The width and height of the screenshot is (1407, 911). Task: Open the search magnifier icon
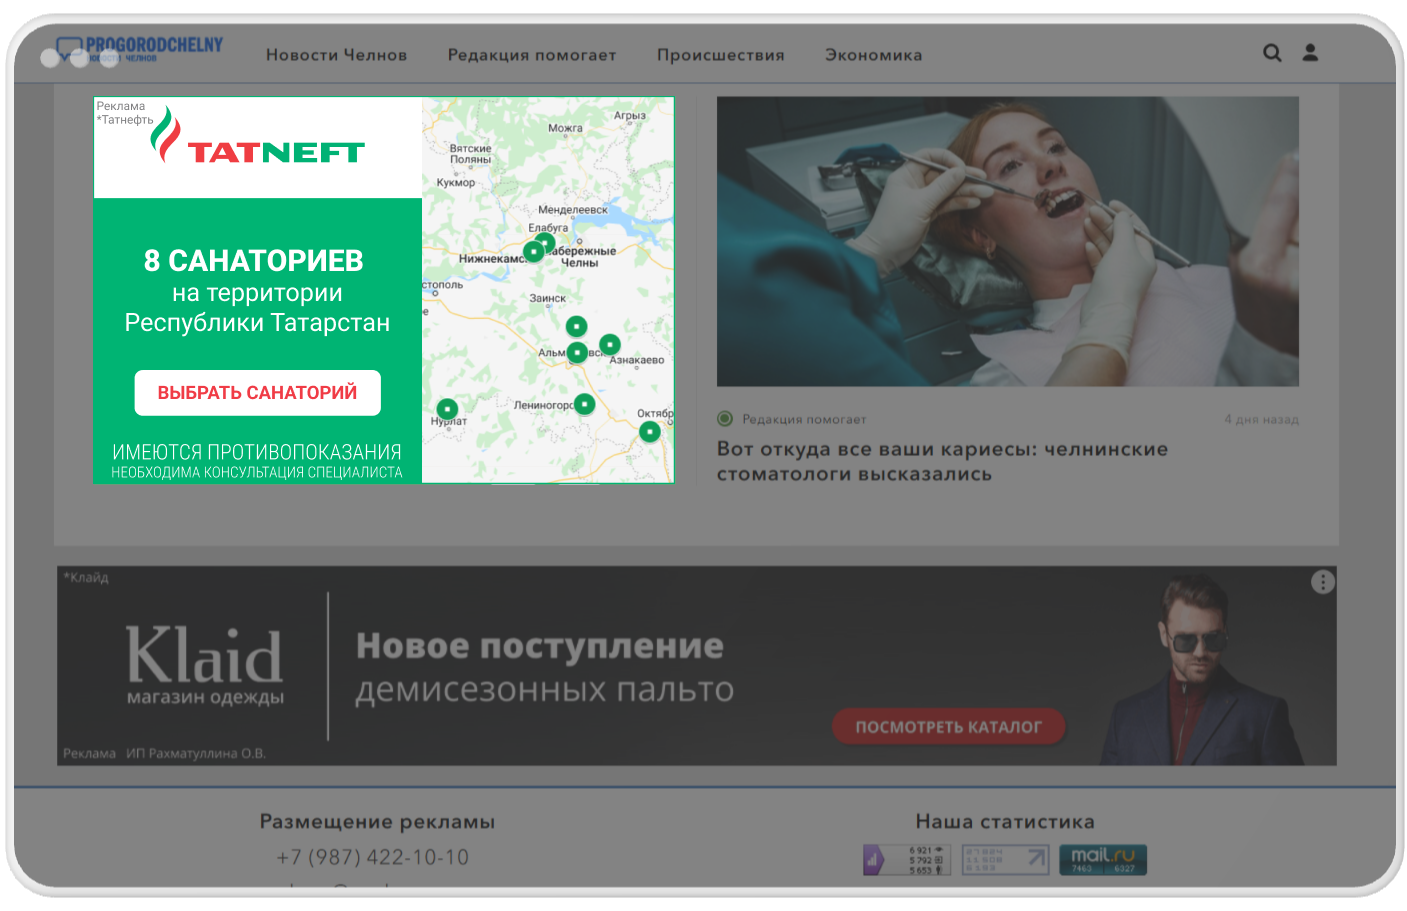(x=1272, y=53)
